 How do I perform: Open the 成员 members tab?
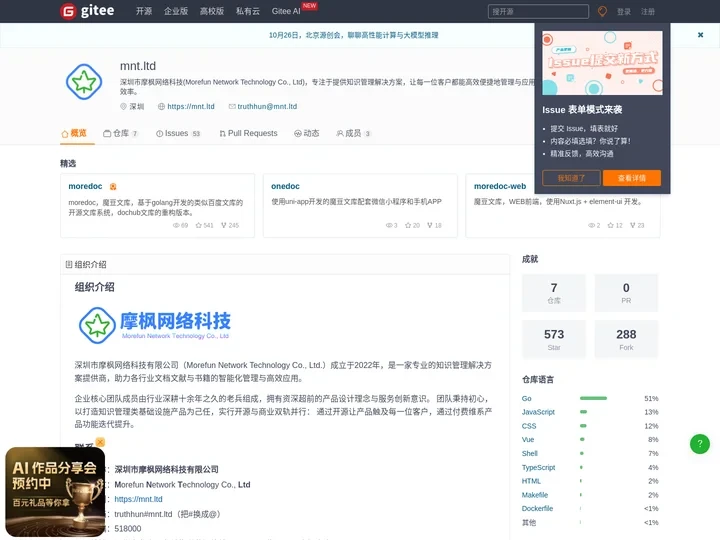pos(353,133)
